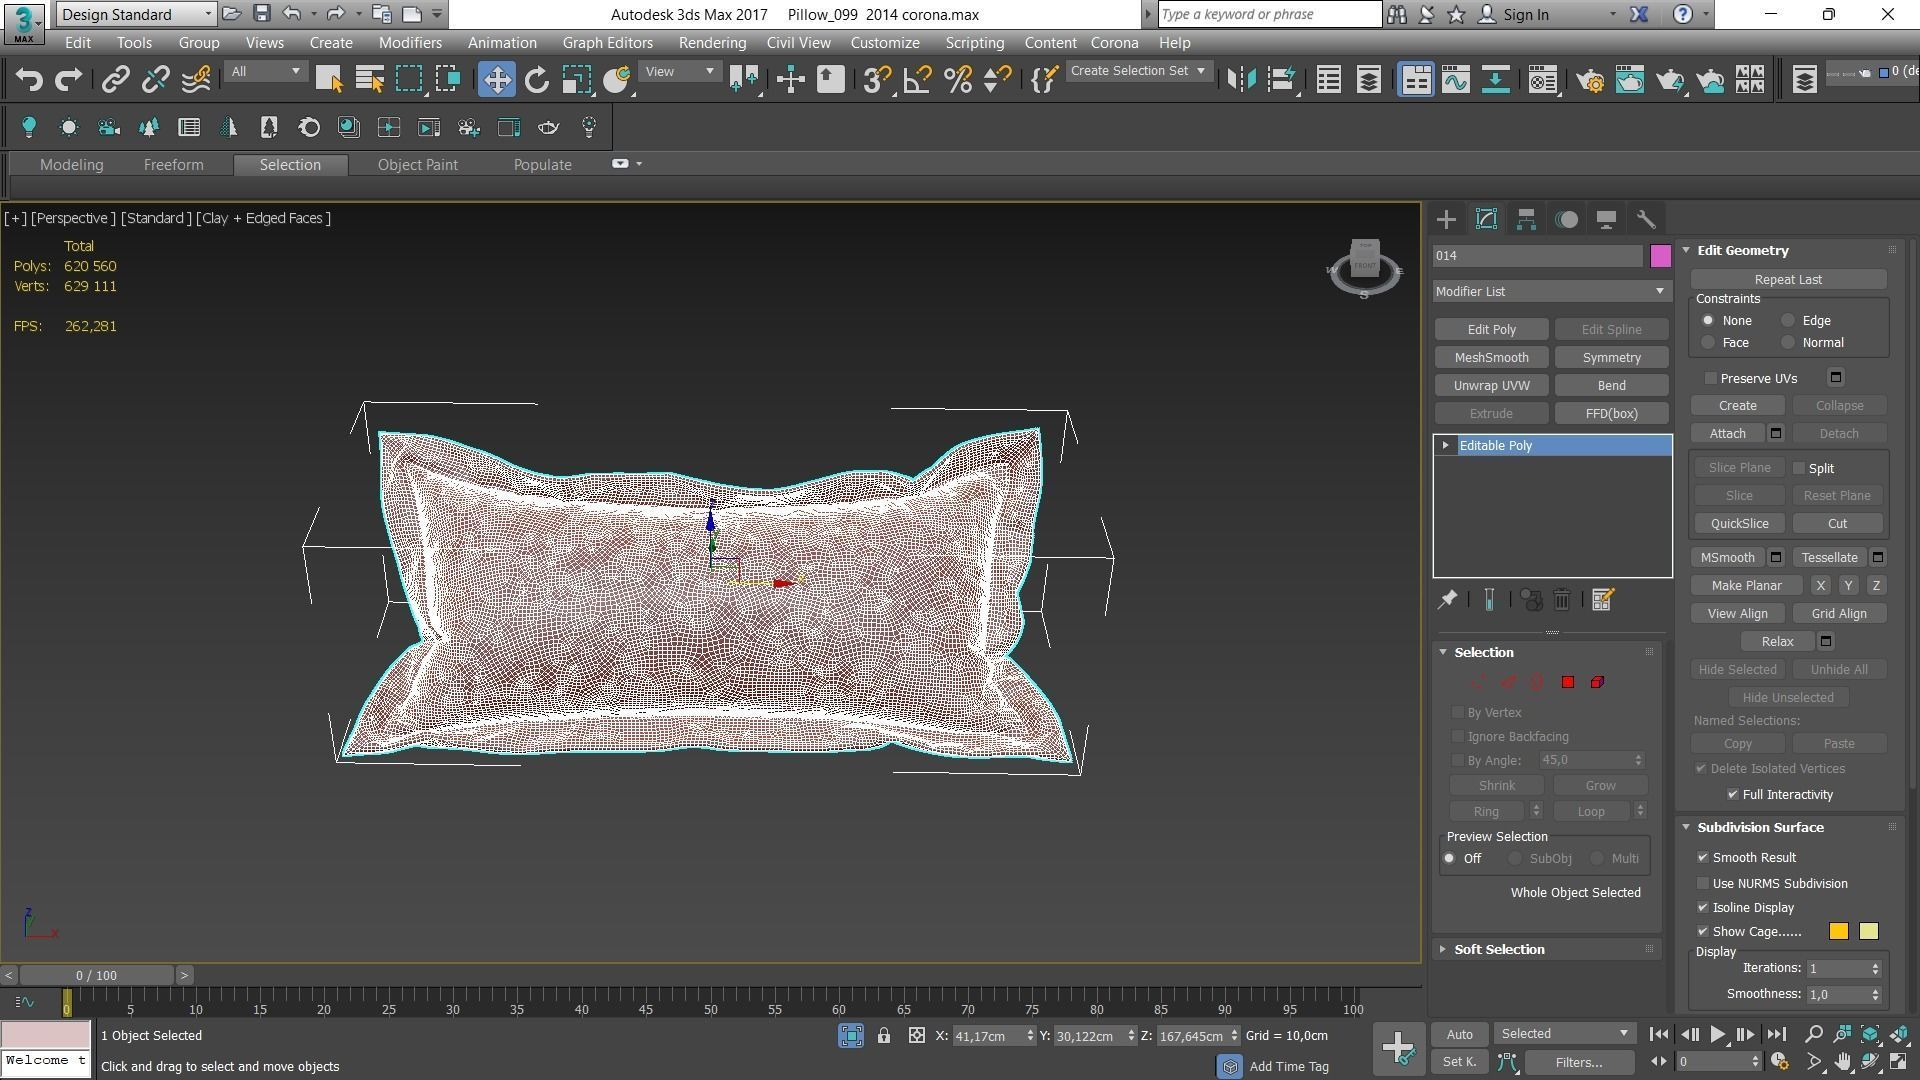This screenshot has width=1920, height=1080.
Task: Open the View reference coordinate dropdown
Action: click(x=680, y=71)
